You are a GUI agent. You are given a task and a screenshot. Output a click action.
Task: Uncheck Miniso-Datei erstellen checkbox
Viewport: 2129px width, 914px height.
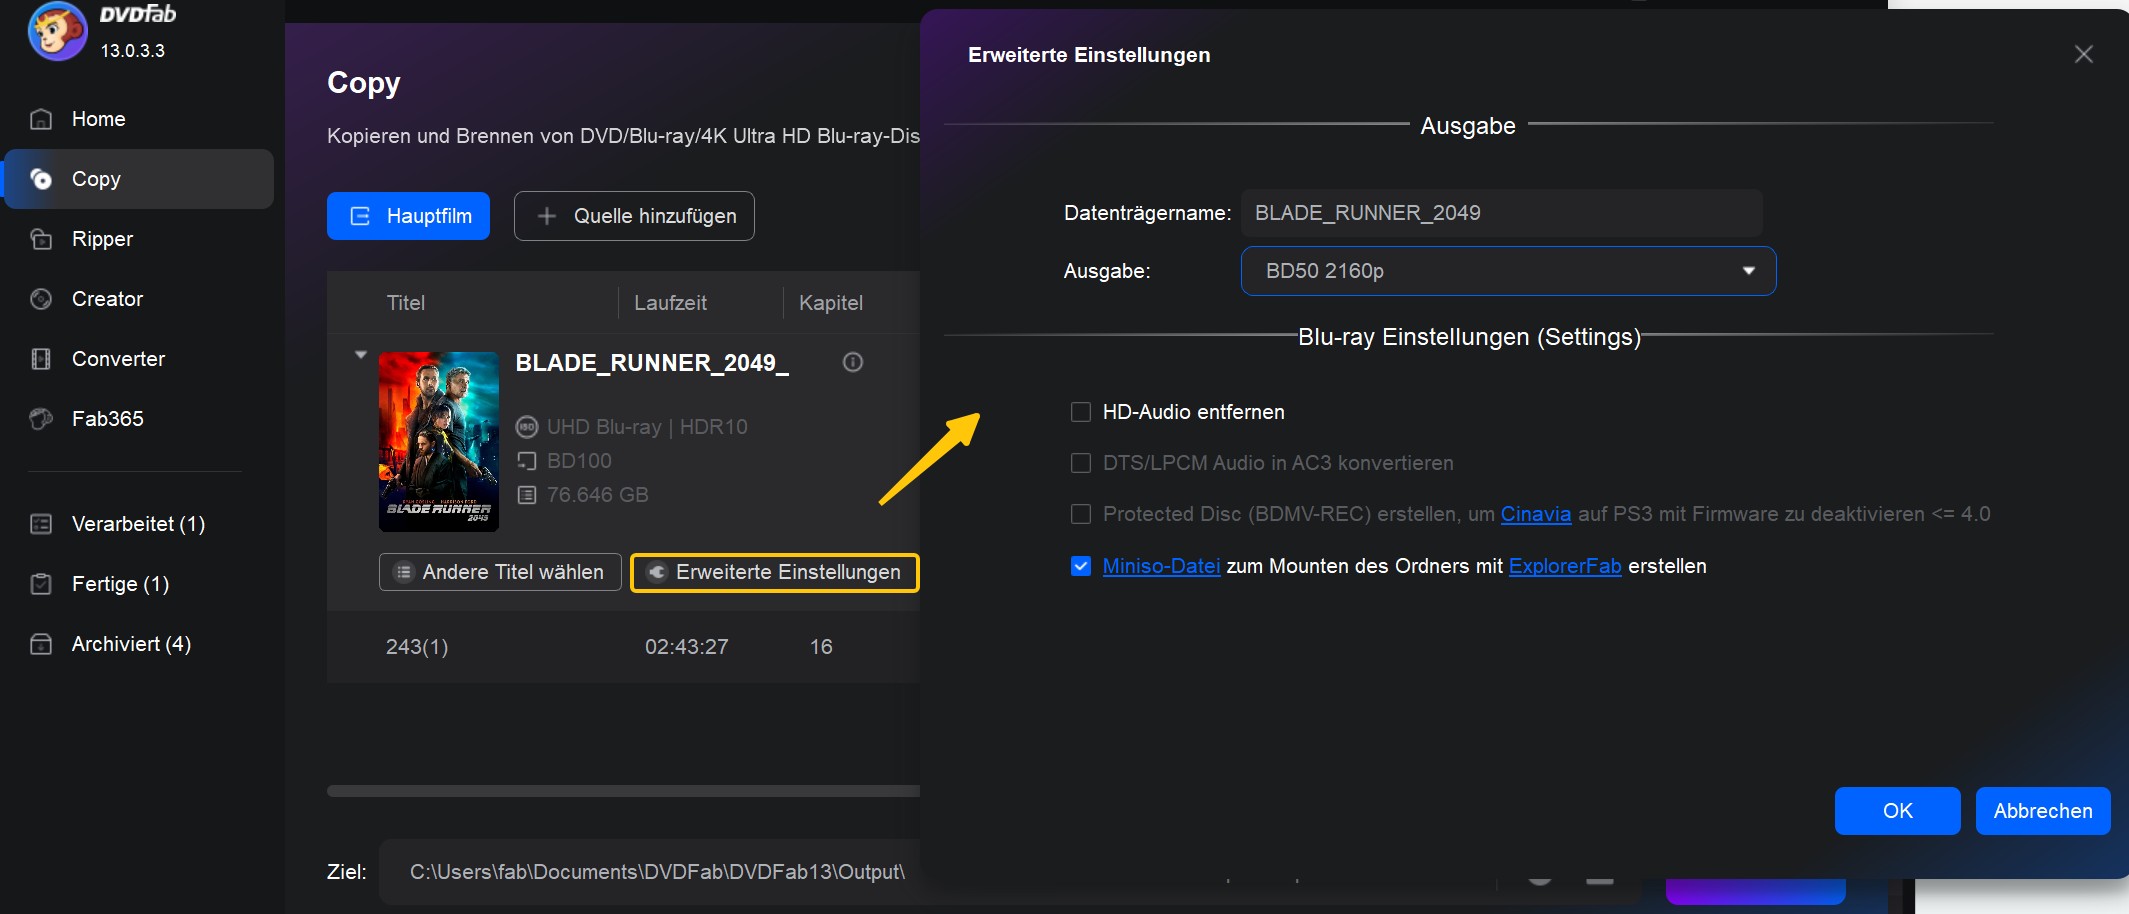1081,566
